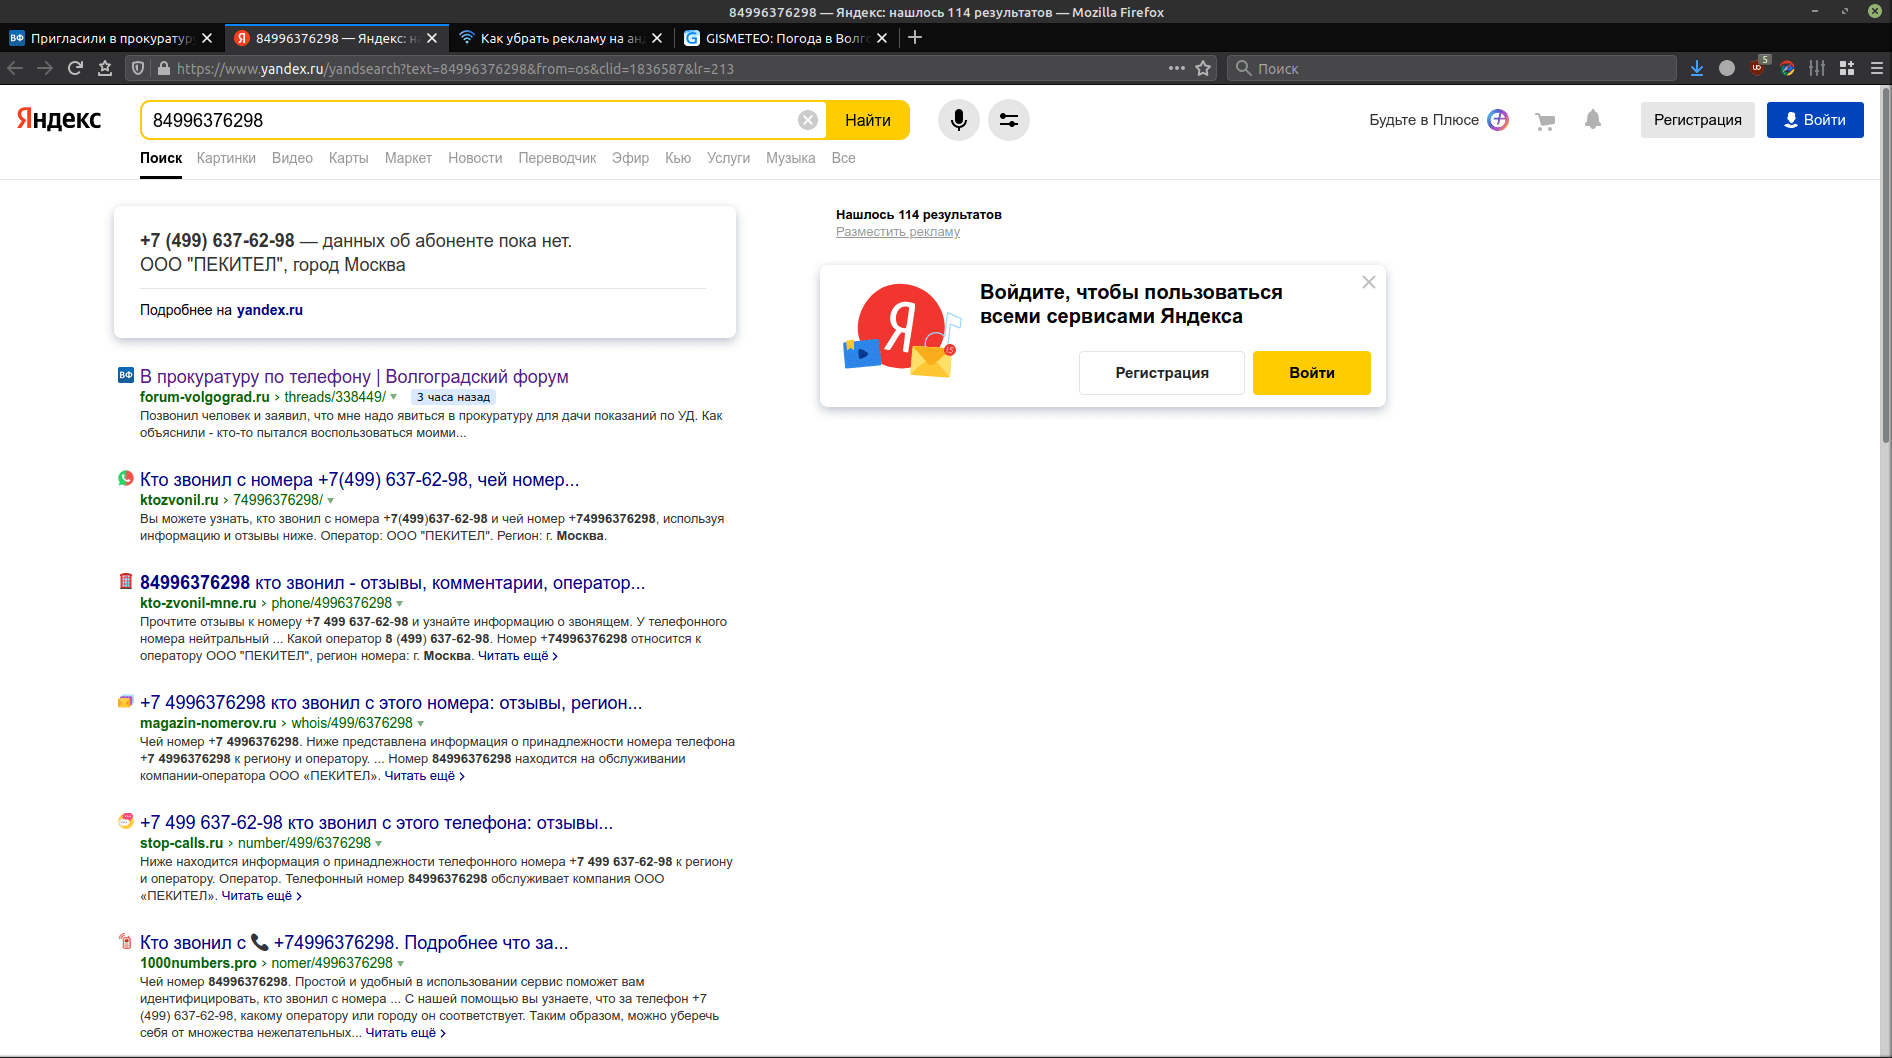This screenshot has height=1058, width=1892.
Task: Expand dropdown arrow next to stop-calls.ru result
Action: tap(379, 844)
